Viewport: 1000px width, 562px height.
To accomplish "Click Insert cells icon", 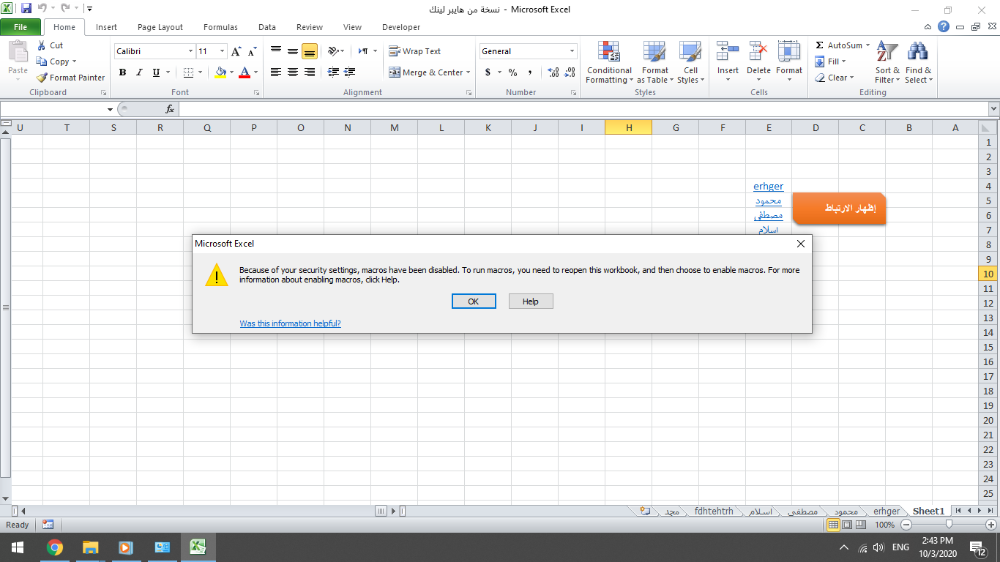I will pos(727,52).
